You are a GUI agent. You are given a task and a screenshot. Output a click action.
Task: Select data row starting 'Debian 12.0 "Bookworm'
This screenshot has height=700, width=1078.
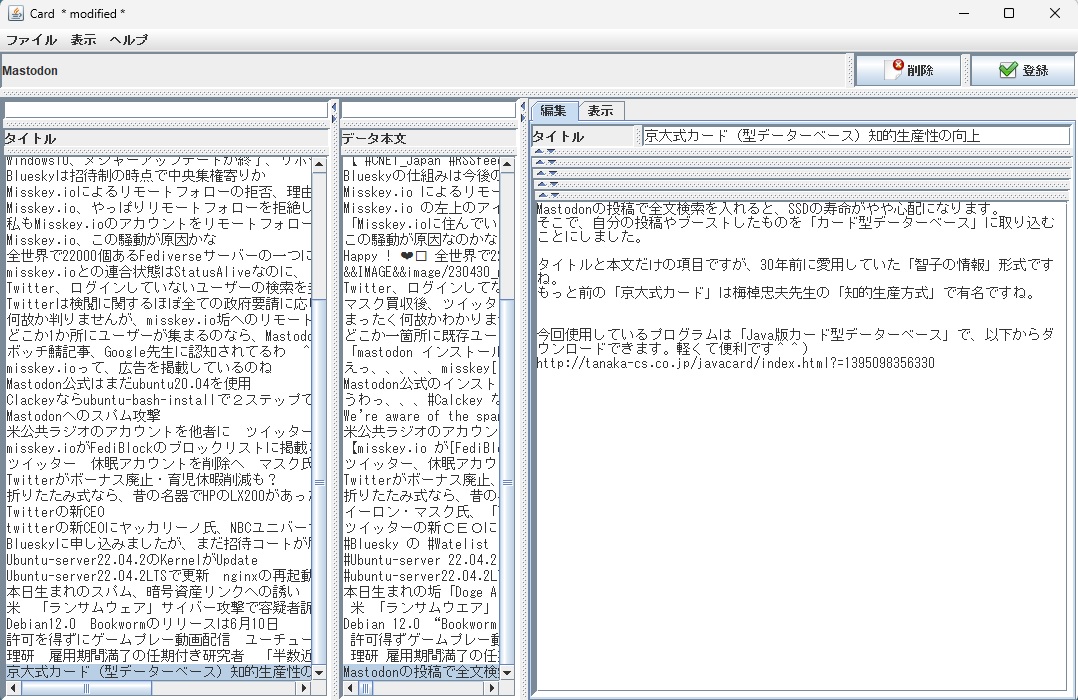[x=421, y=624]
